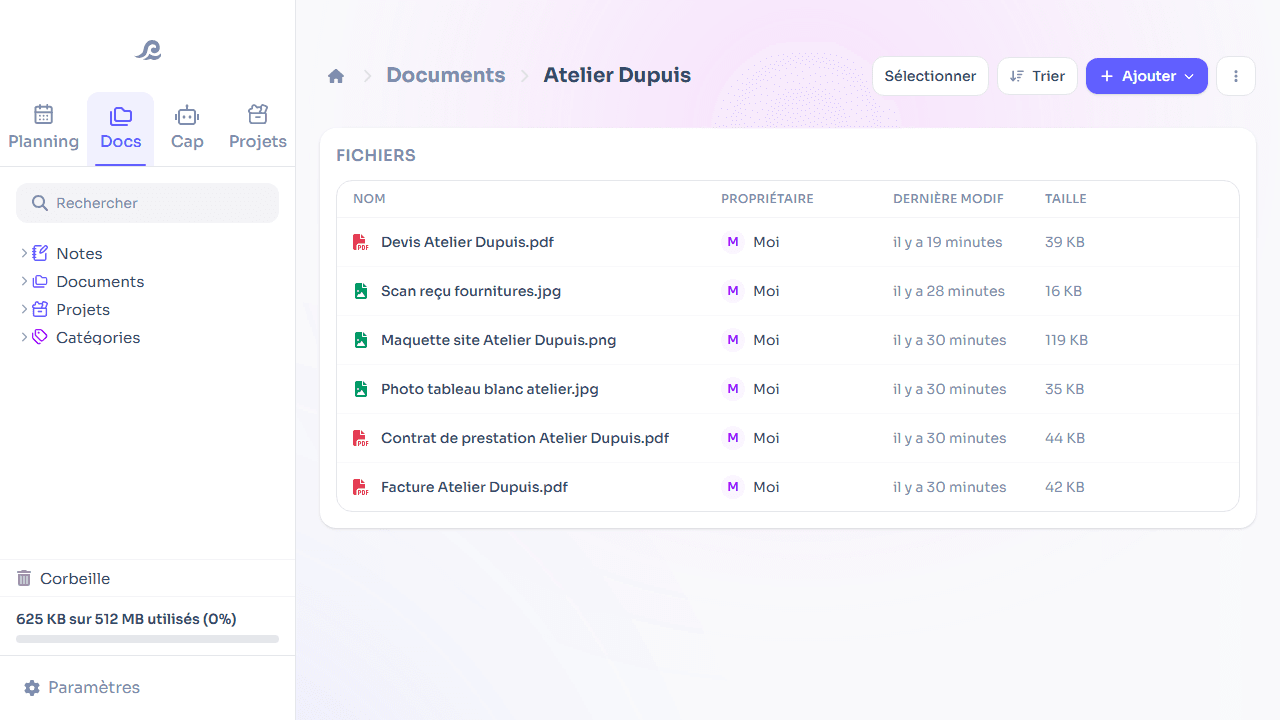Click the Projets box icon in sidebar tree
This screenshot has height=720, width=1280.
(x=40, y=309)
